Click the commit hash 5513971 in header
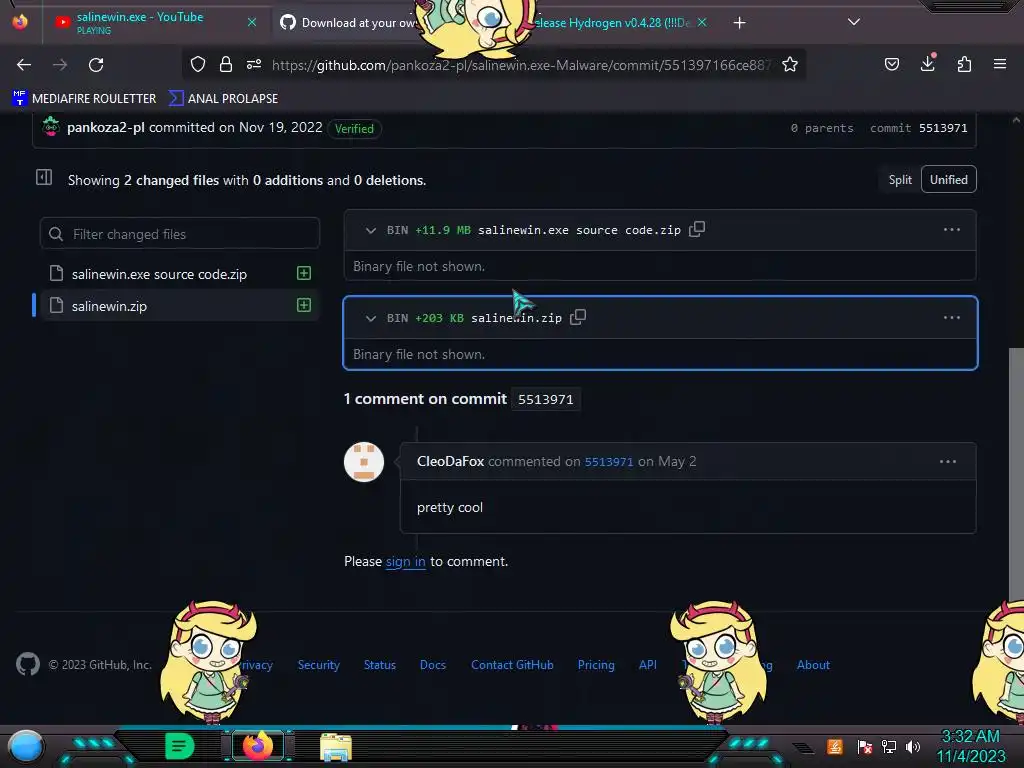Screen dimensions: 1024x768 click(x=943, y=128)
